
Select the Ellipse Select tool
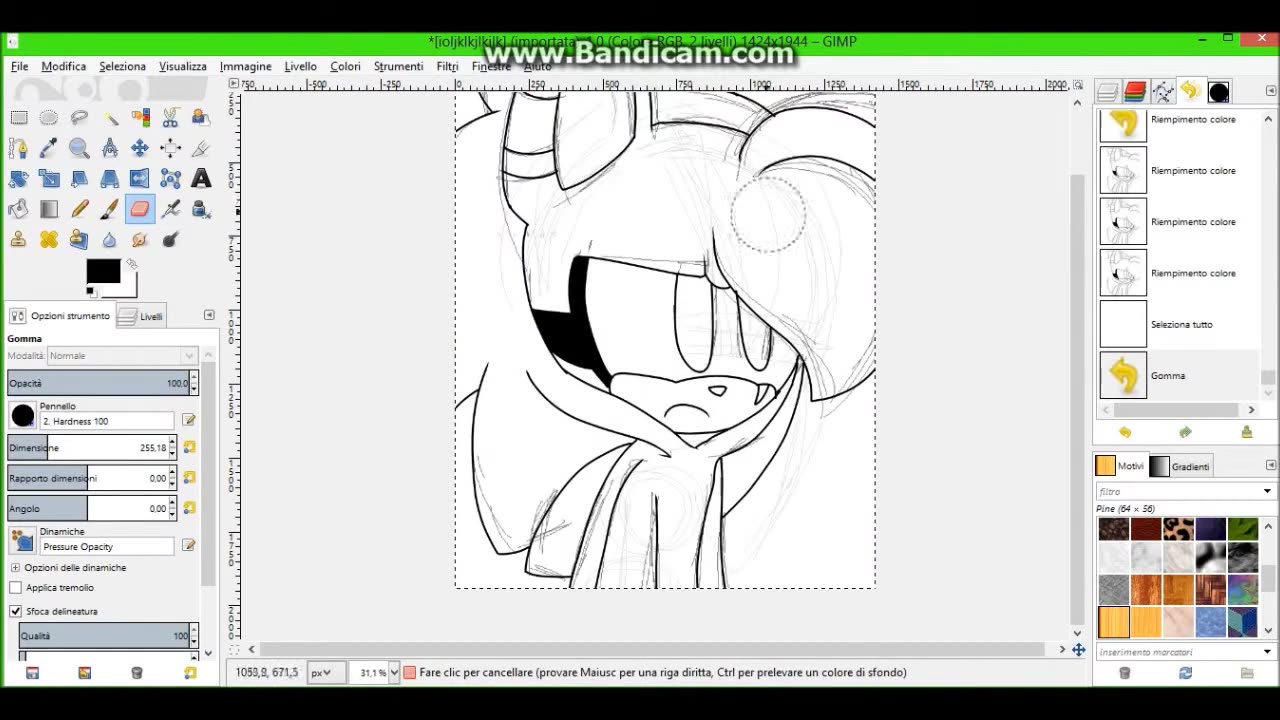[x=48, y=118]
